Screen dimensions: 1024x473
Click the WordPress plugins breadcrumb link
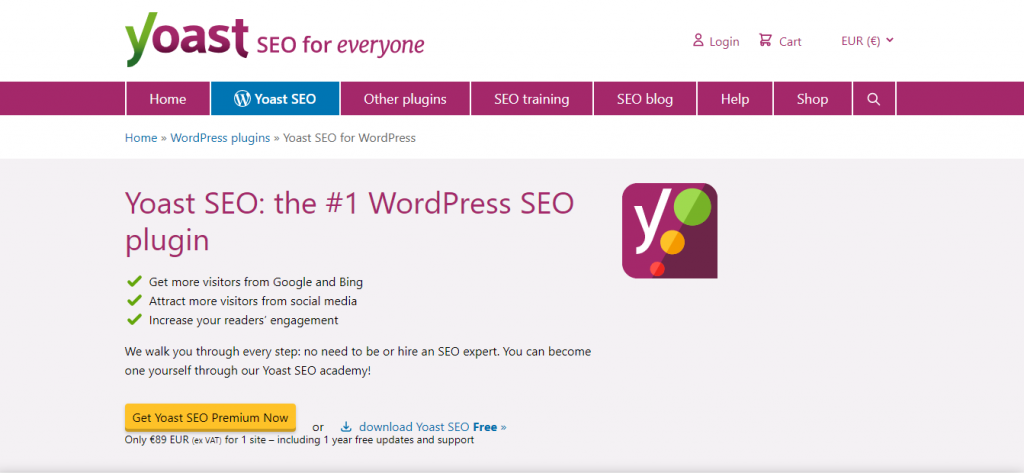[x=220, y=138]
